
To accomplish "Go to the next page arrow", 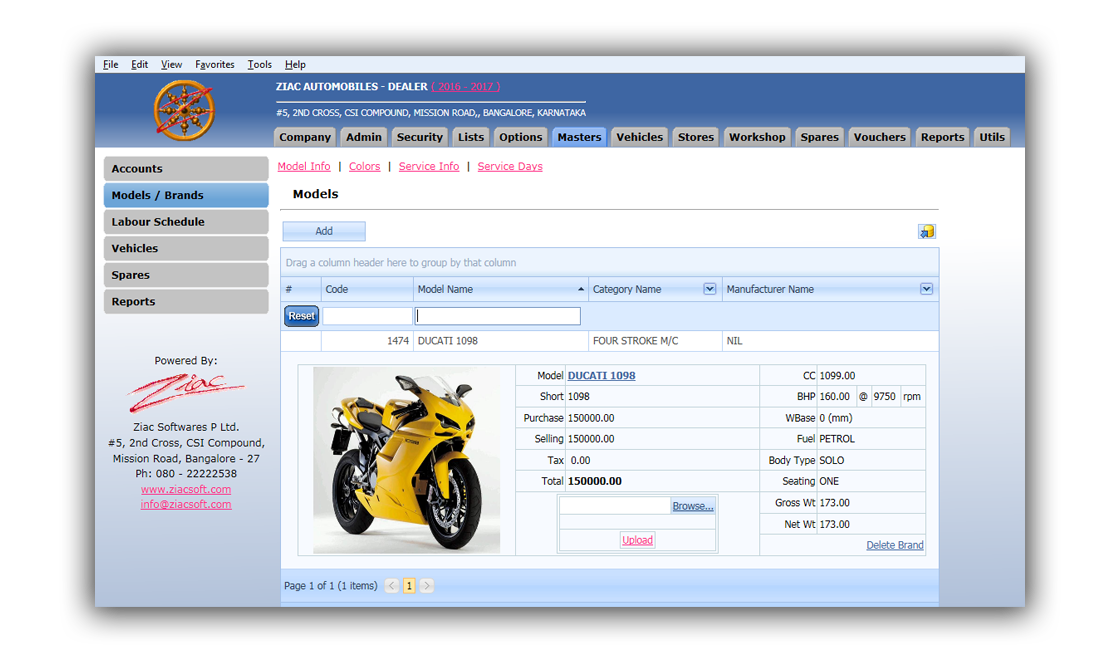I will coord(426,586).
